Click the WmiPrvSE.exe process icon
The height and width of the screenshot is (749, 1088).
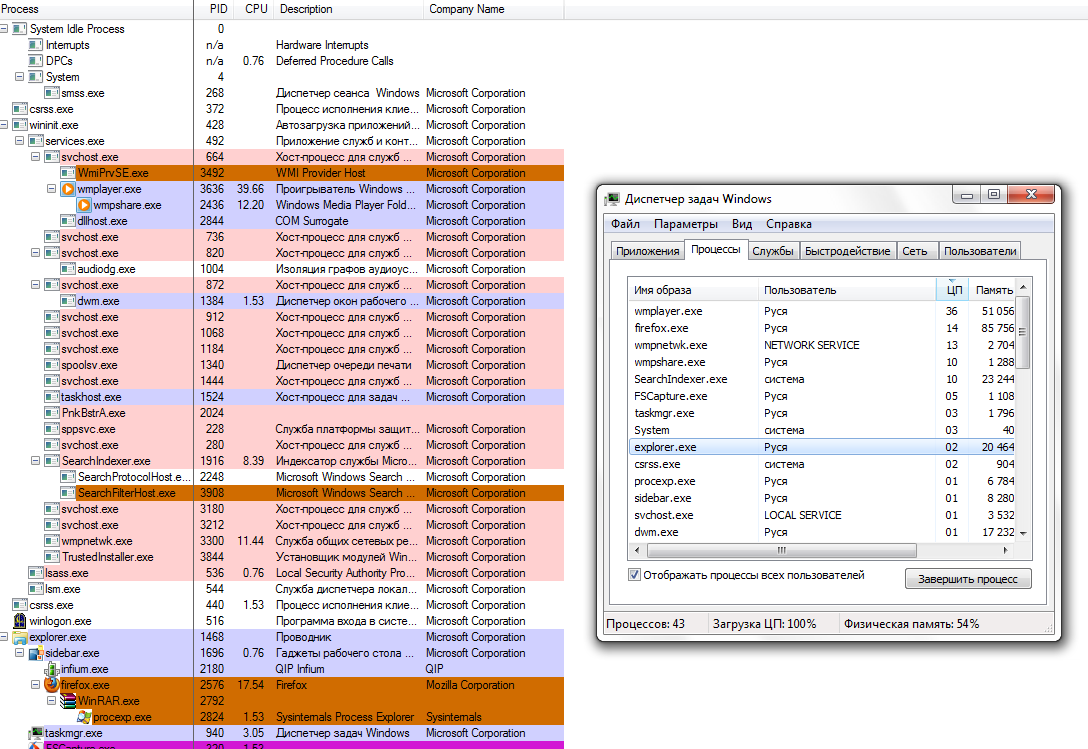(x=68, y=173)
